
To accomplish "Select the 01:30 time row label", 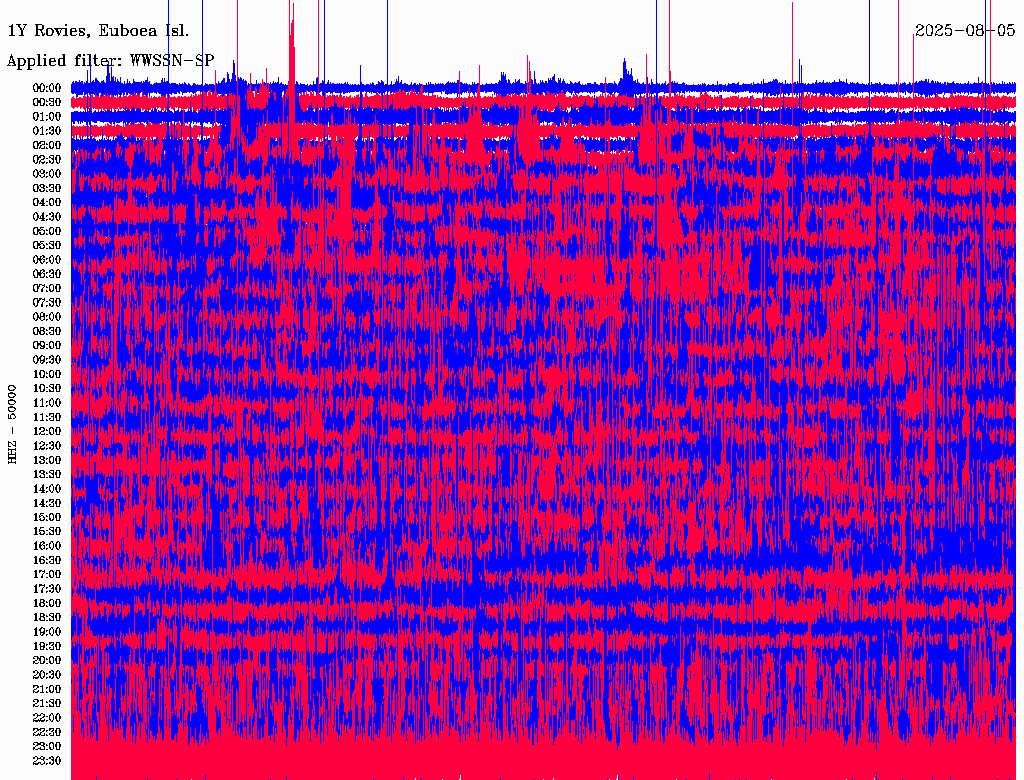I will 46,131.
